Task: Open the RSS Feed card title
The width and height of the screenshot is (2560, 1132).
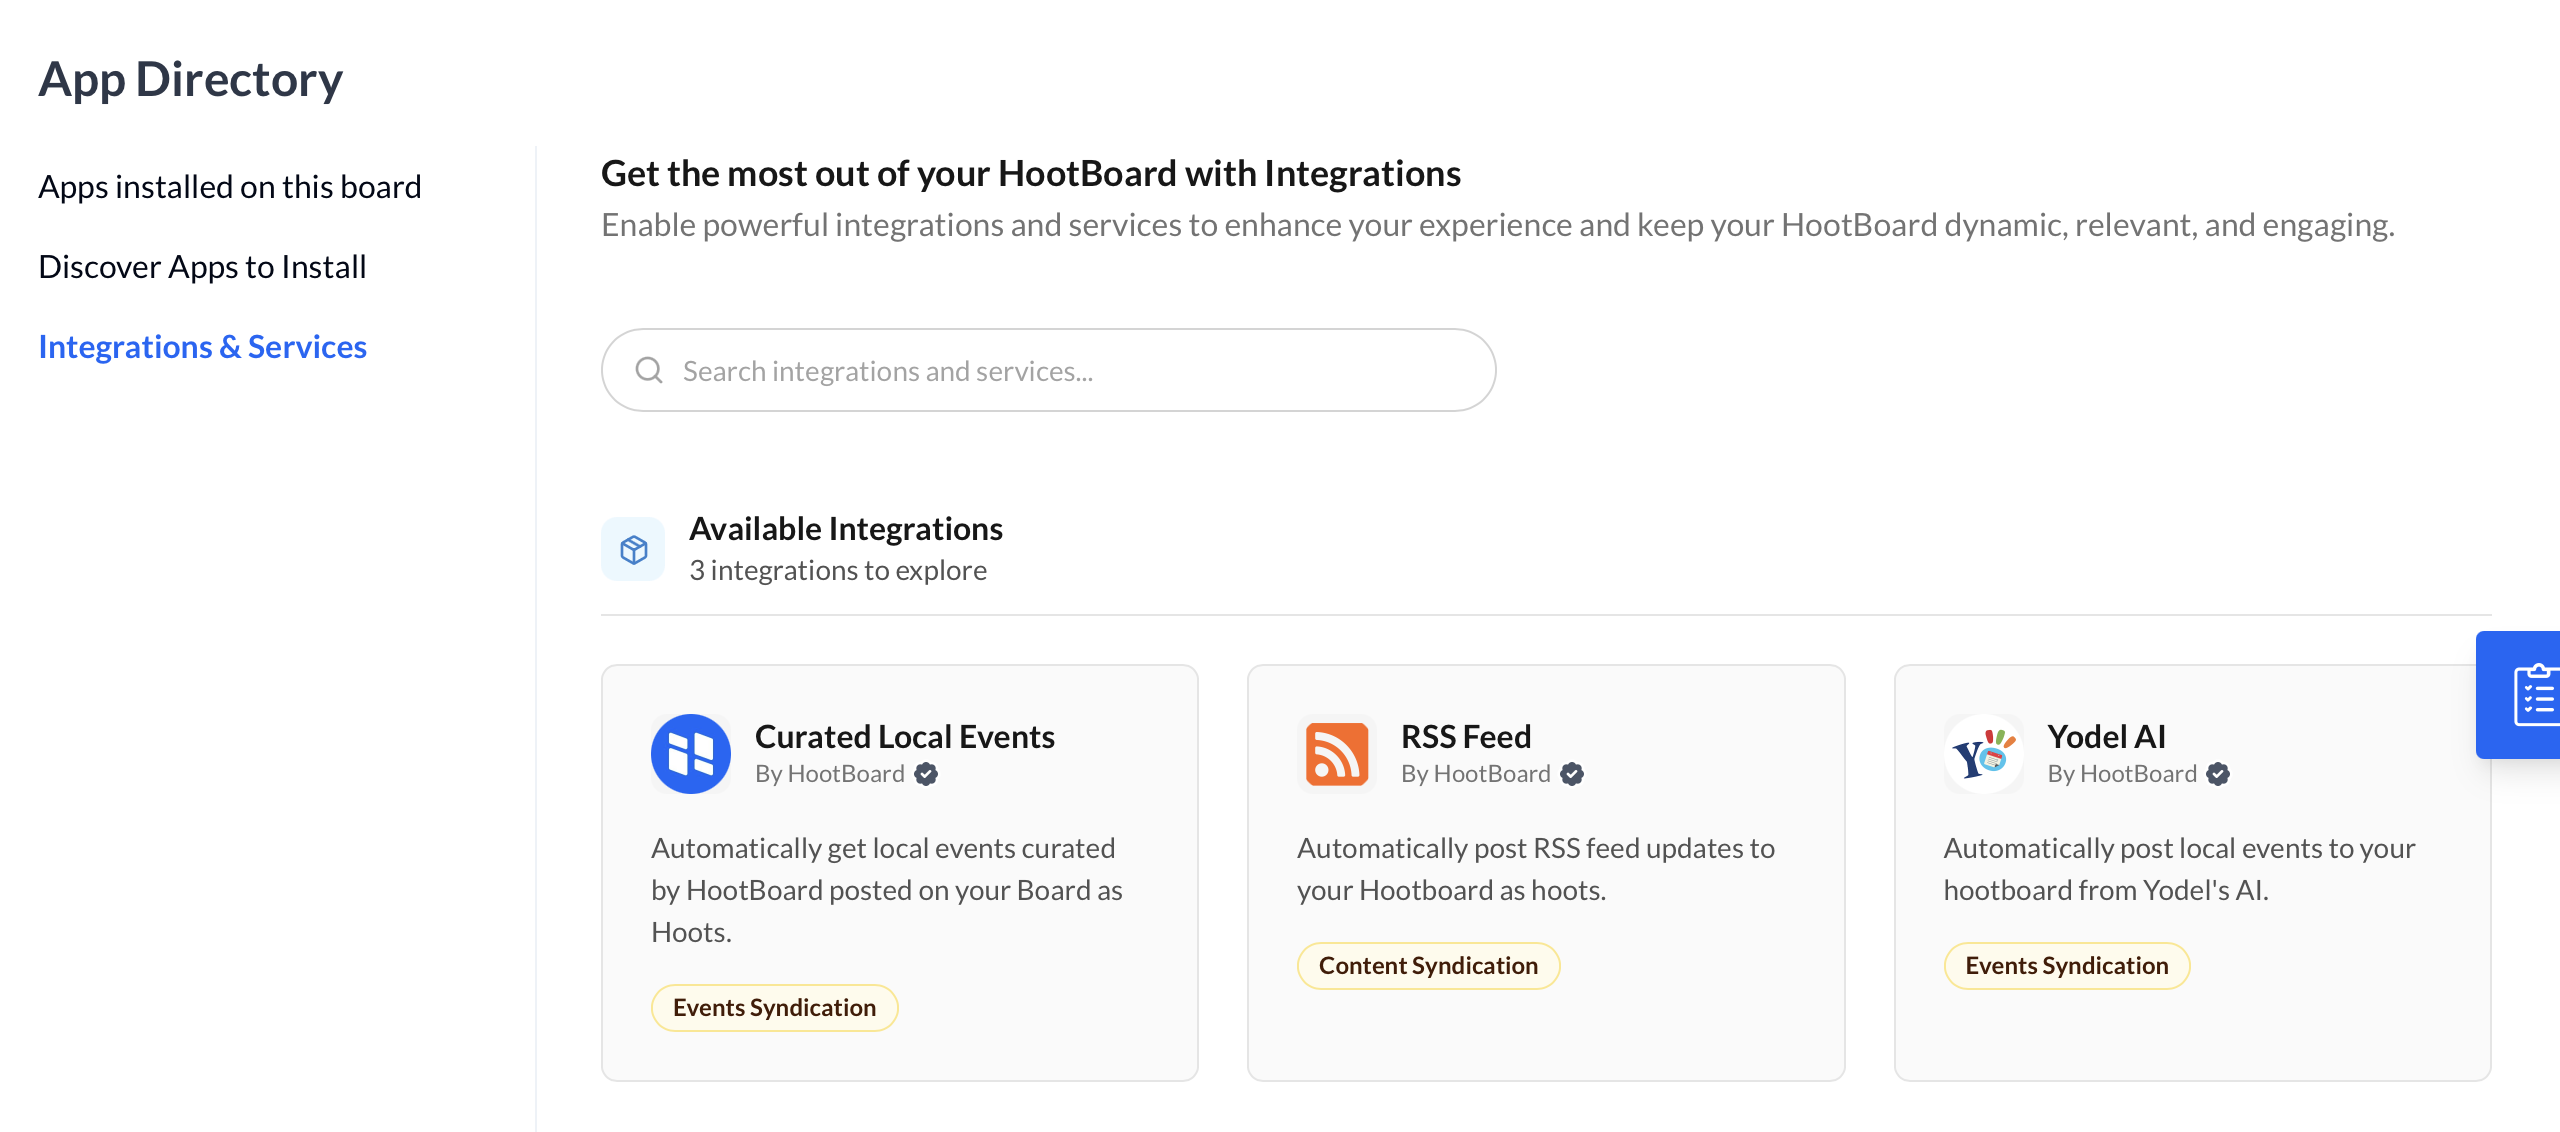Action: click(x=1465, y=736)
